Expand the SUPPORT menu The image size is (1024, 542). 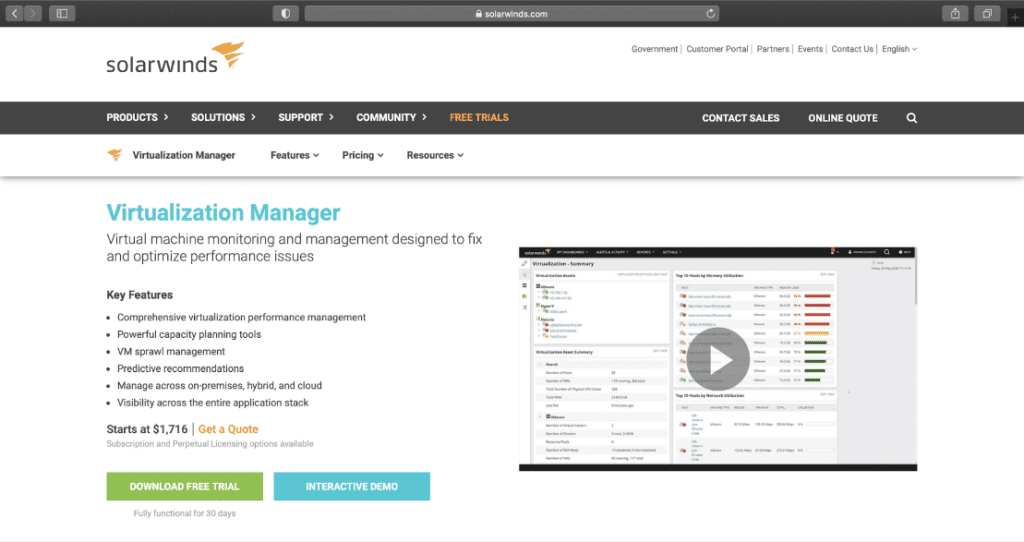pyautogui.click(x=306, y=118)
